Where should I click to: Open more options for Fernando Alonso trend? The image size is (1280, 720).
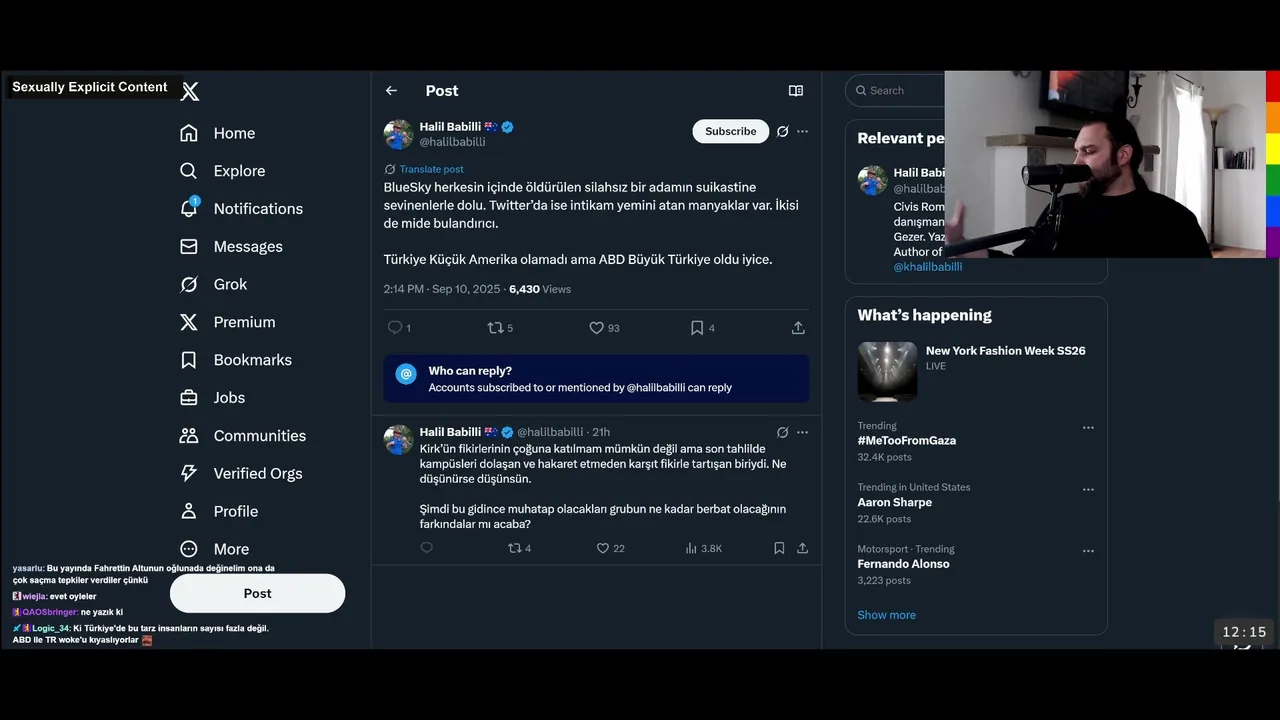pyautogui.click(x=1088, y=551)
